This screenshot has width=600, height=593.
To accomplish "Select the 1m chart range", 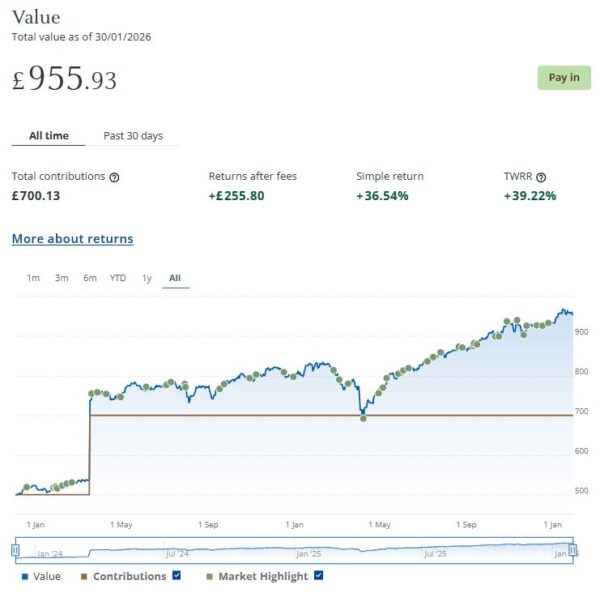I will 33,278.
